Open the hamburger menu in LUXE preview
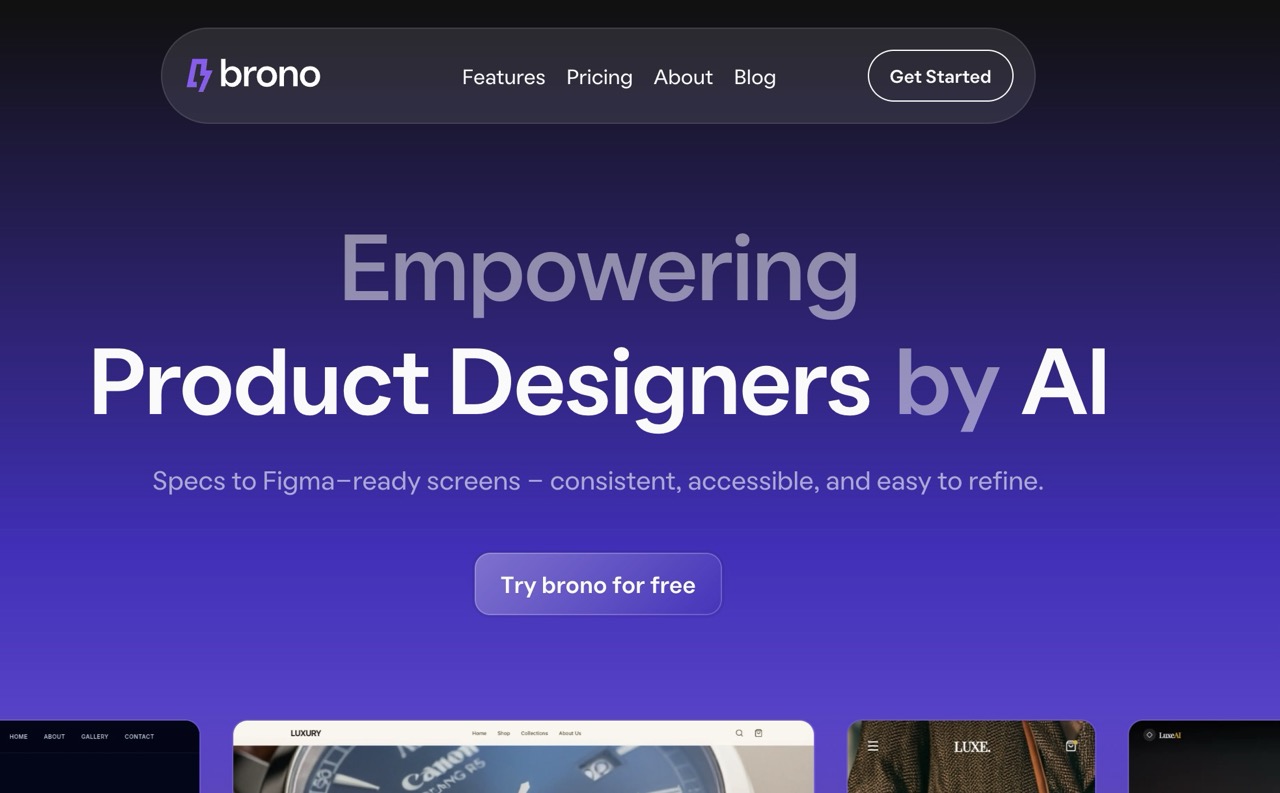 coord(873,746)
